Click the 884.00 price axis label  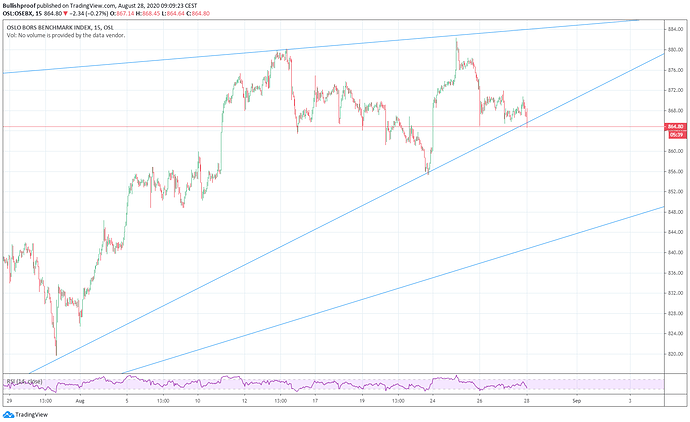[x=676, y=28]
